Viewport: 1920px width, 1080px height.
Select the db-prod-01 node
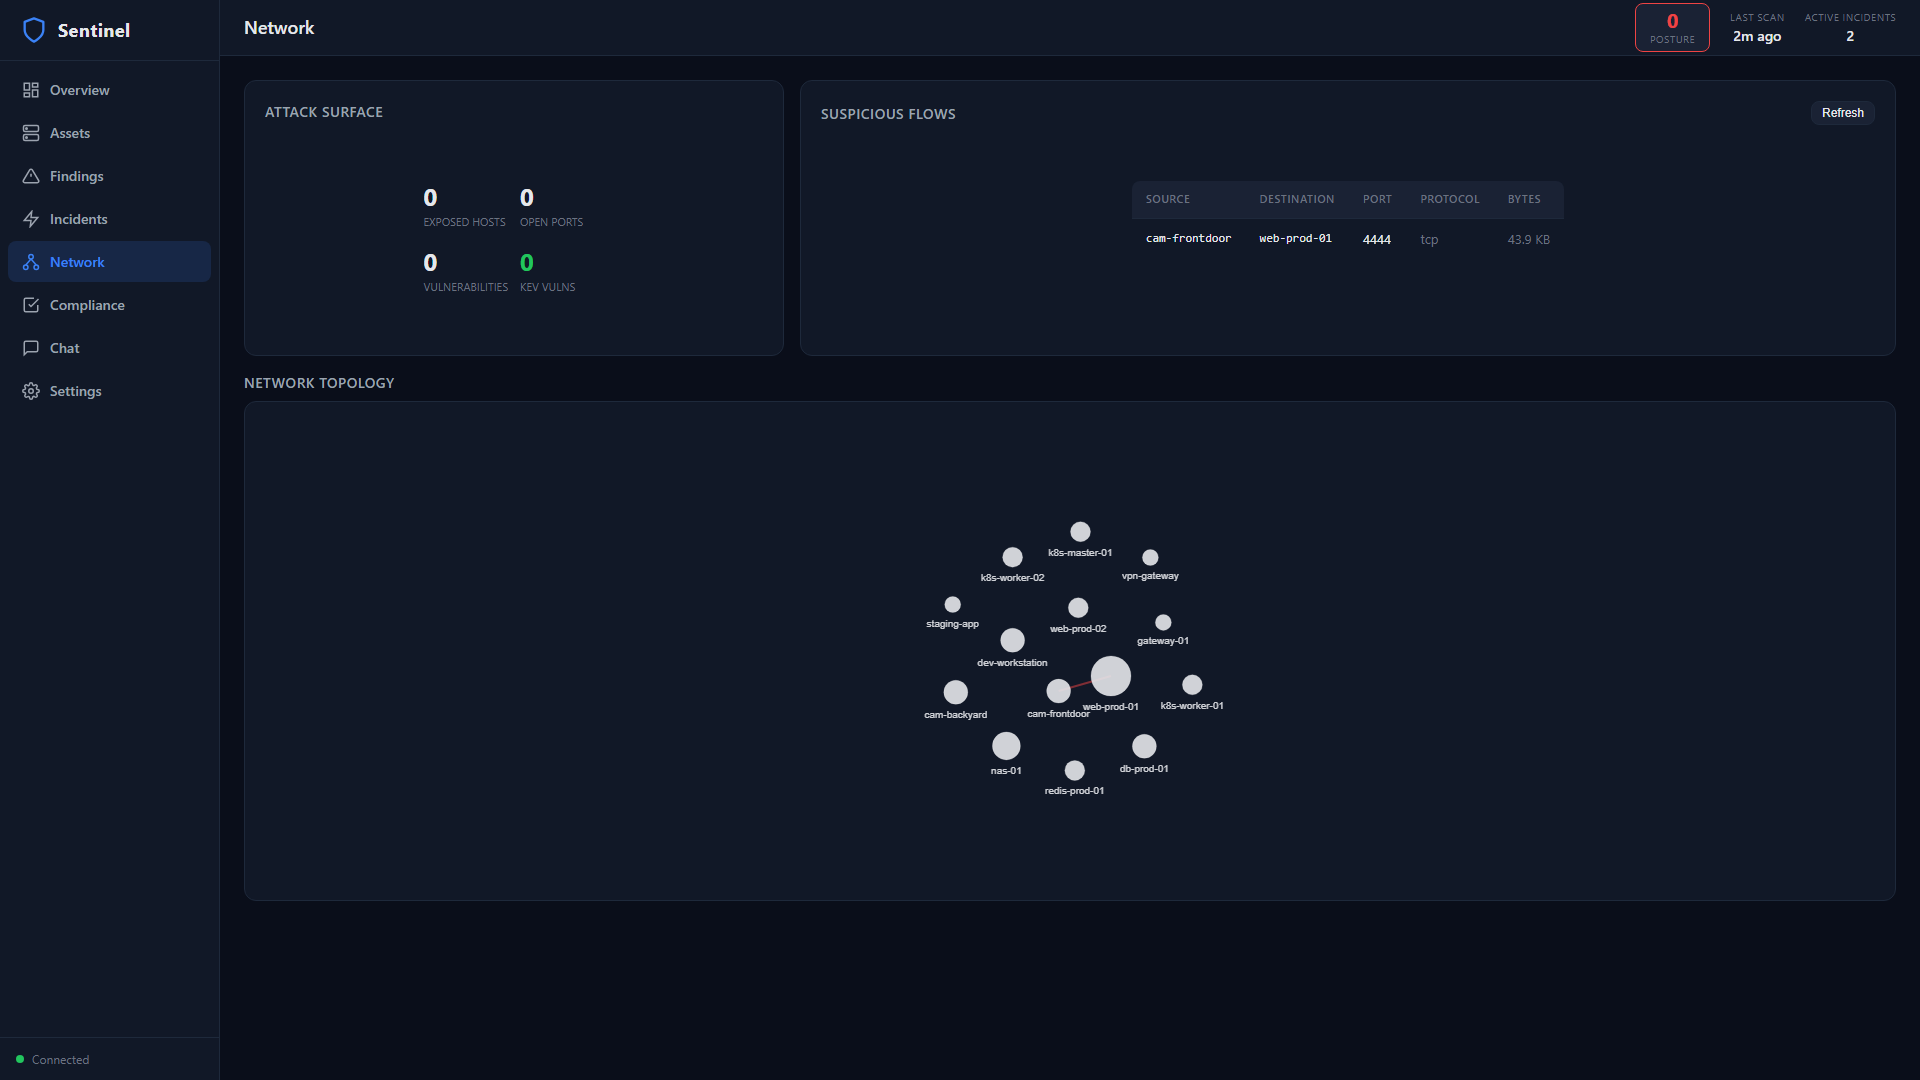click(1144, 745)
